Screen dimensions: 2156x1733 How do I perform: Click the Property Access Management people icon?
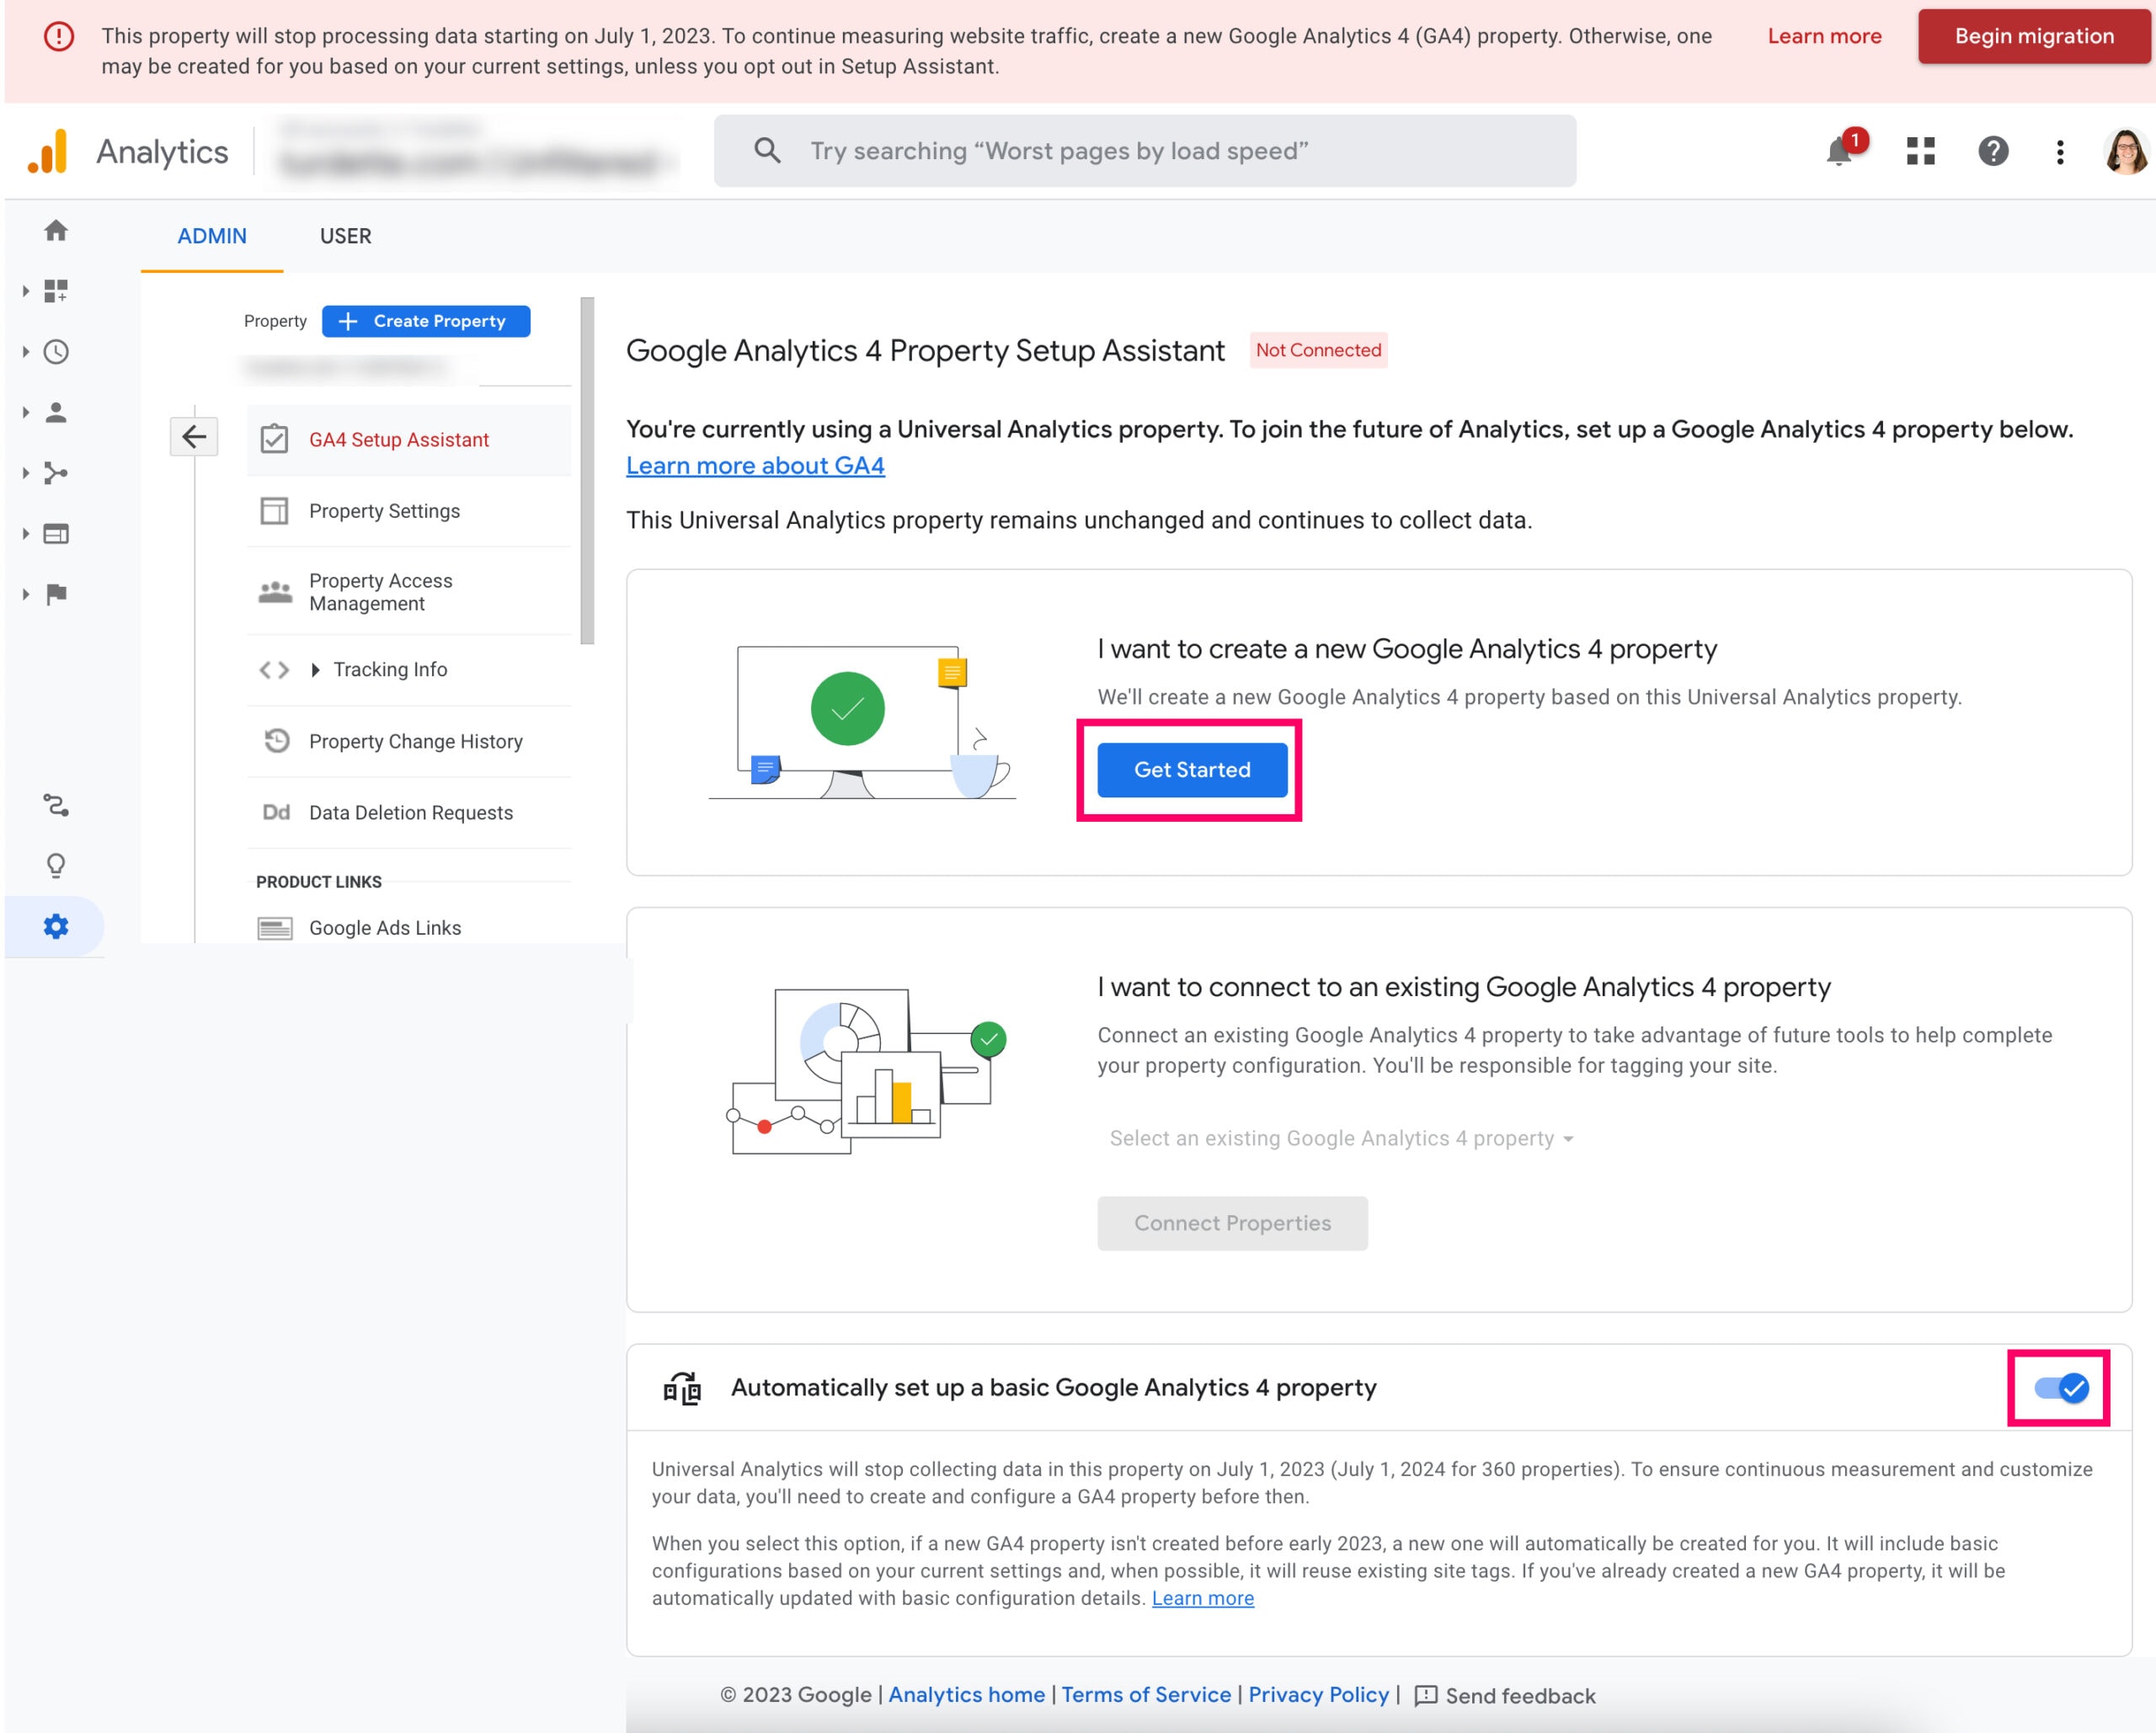tap(275, 592)
